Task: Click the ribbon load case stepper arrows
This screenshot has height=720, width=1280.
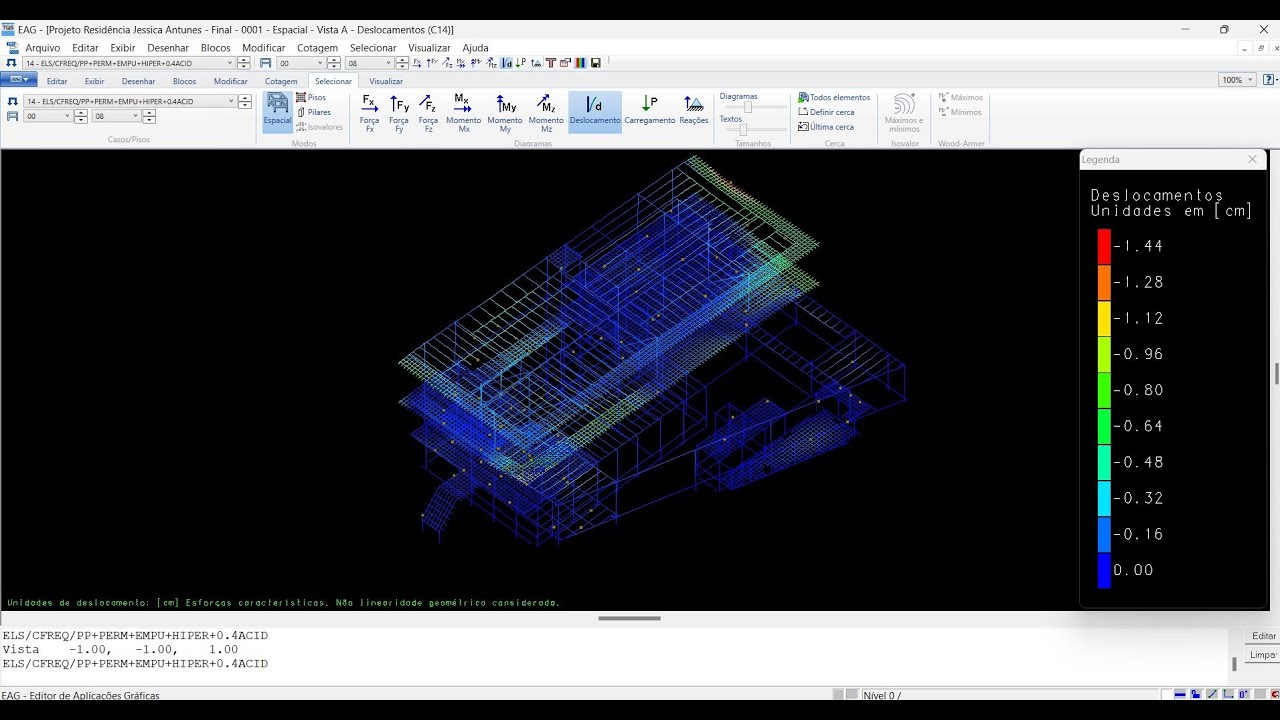Action: pos(244,101)
